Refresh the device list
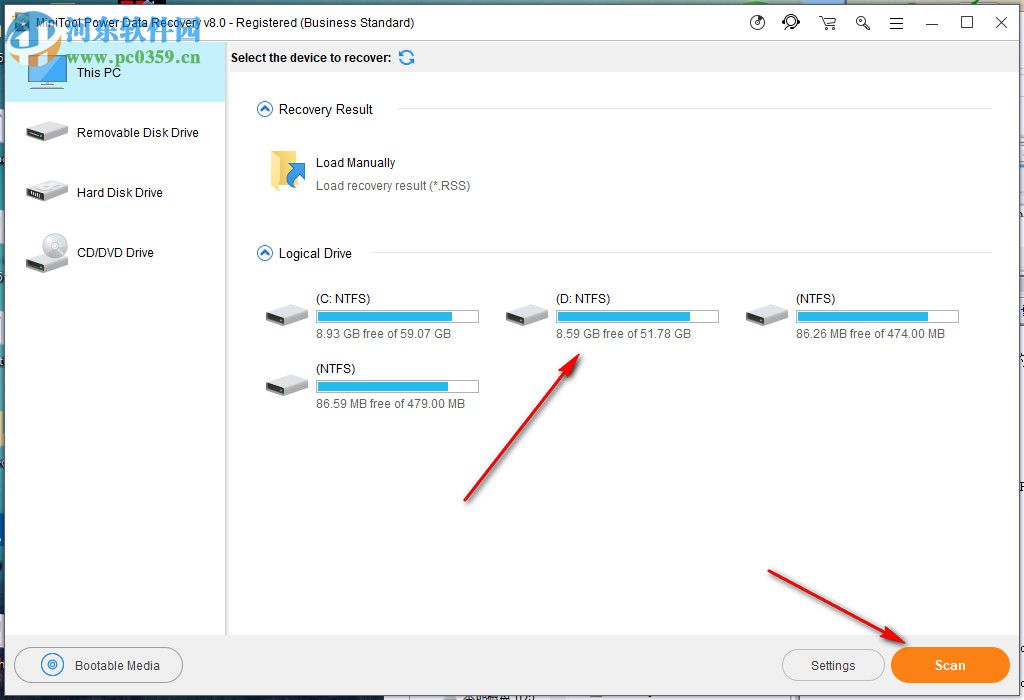Image resolution: width=1024 pixels, height=700 pixels. tap(407, 58)
